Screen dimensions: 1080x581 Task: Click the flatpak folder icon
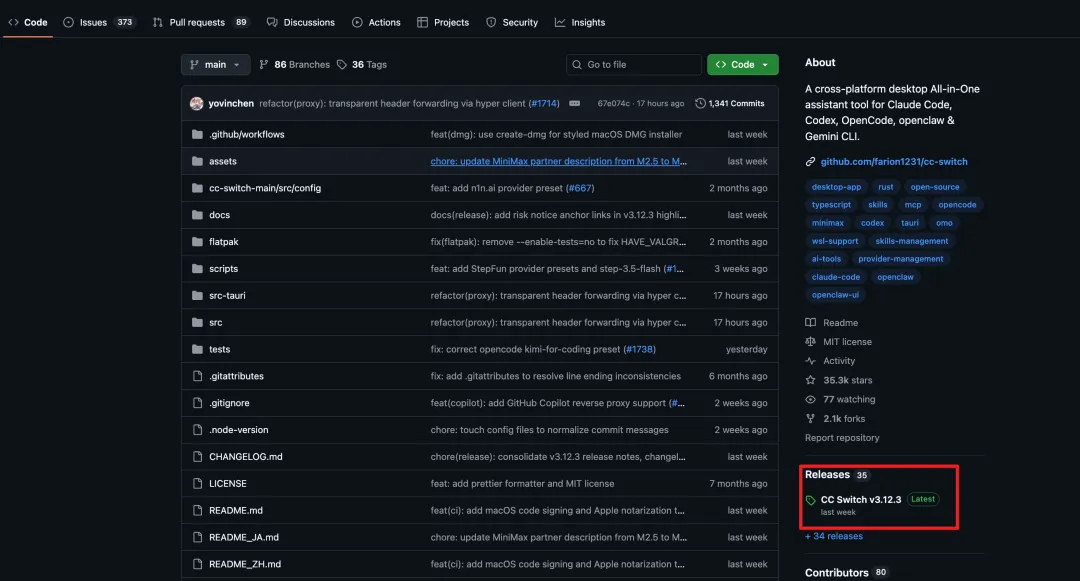point(197,242)
